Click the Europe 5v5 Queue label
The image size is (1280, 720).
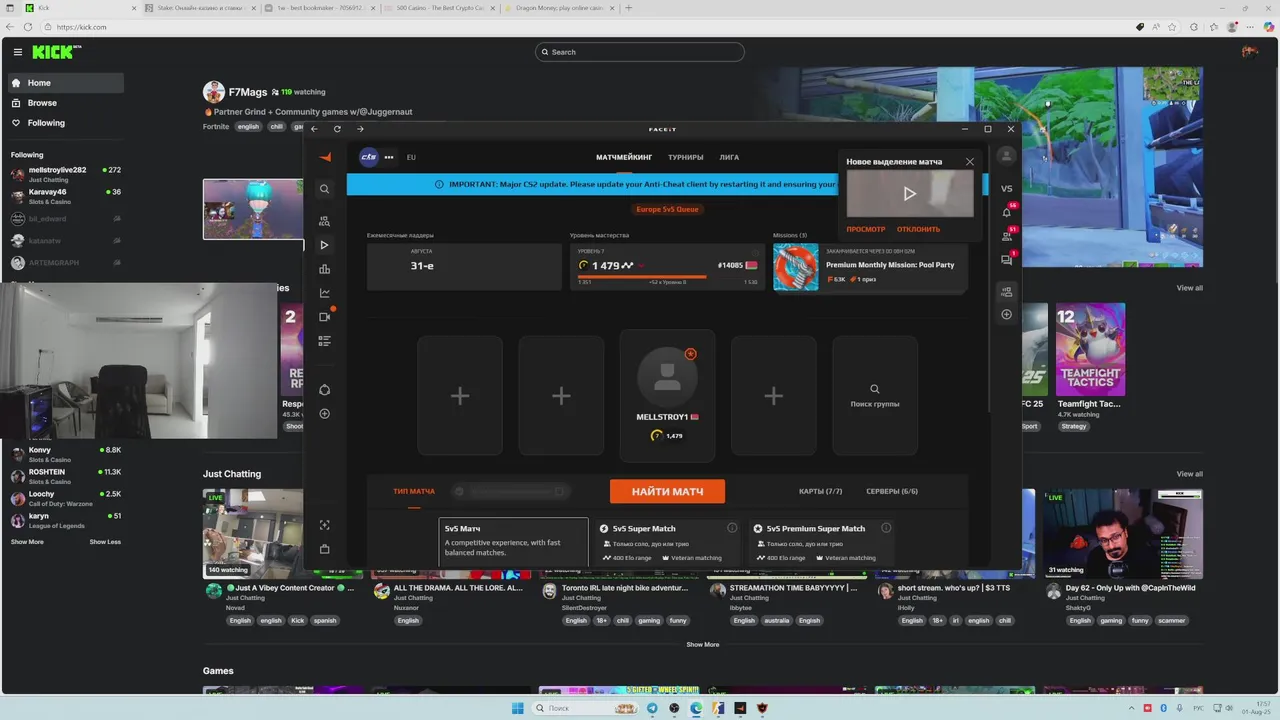(x=667, y=209)
